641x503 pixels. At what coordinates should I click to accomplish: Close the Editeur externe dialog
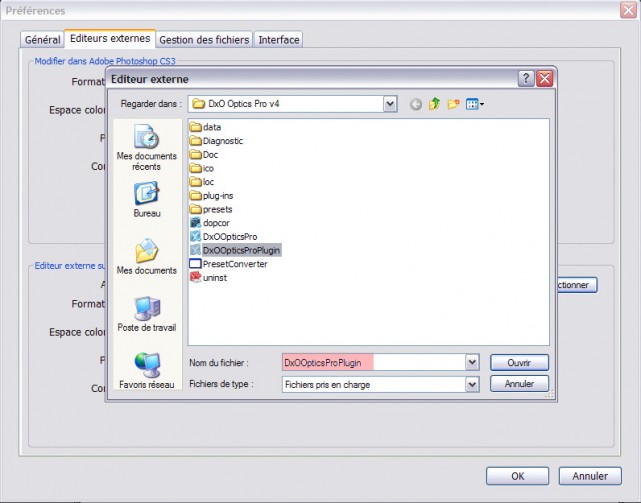[x=545, y=79]
